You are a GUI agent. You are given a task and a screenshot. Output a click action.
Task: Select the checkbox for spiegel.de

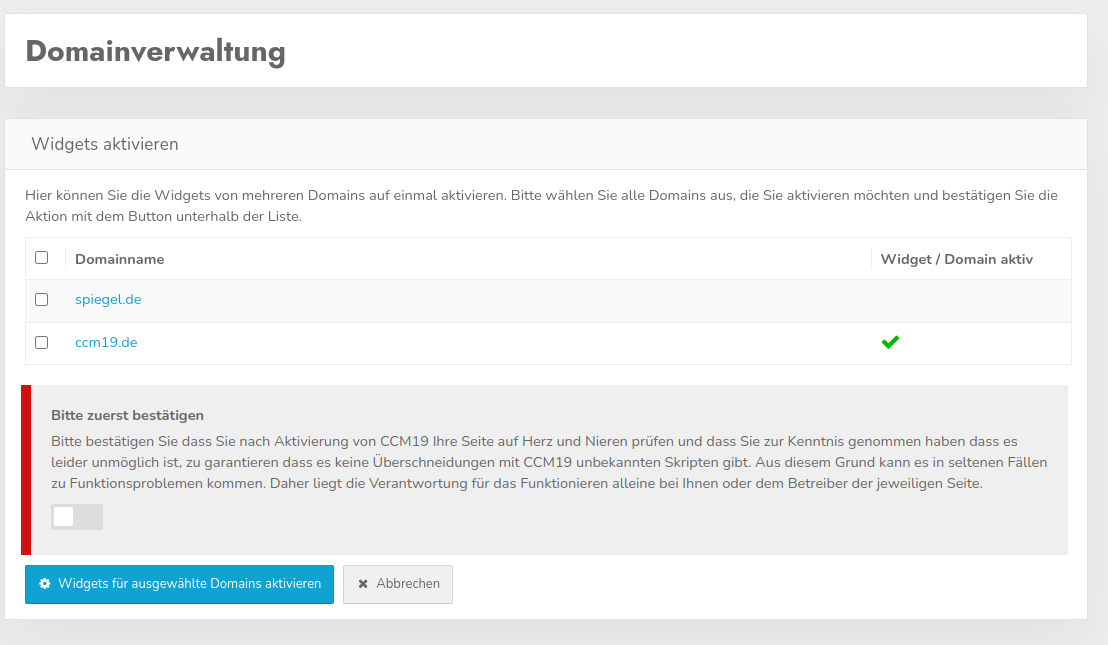click(x=42, y=299)
